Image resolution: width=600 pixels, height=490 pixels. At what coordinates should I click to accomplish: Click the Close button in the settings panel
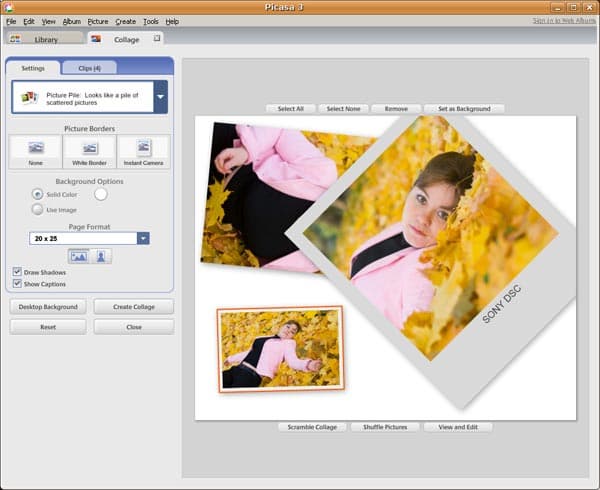click(x=134, y=327)
